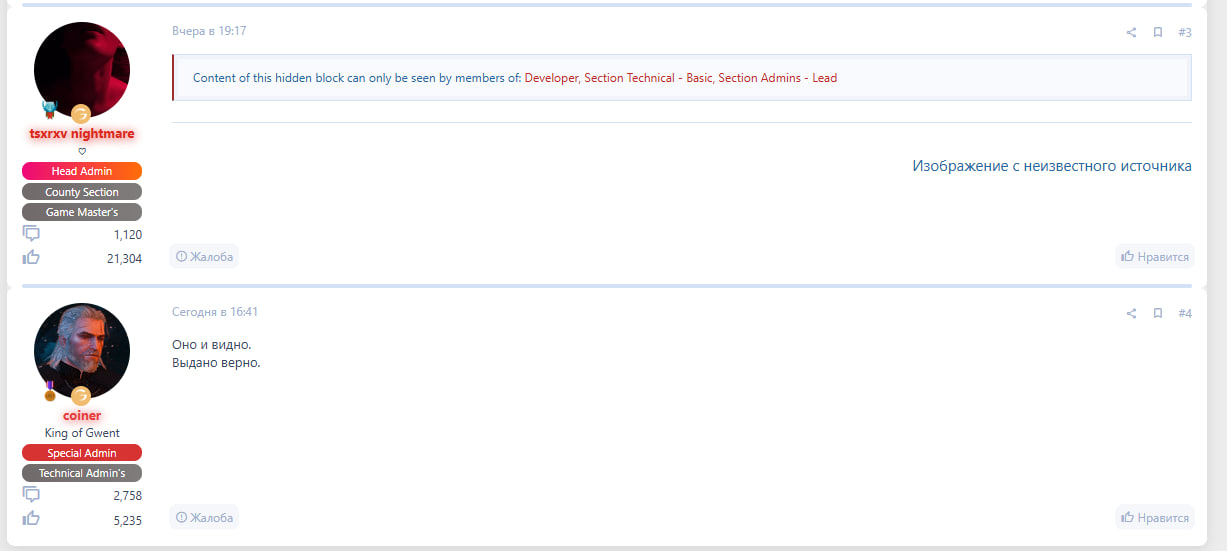This screenshot has width=1227, height=551.
Task: Click the Head Admin badge
Action: click(x=82, y=171)
